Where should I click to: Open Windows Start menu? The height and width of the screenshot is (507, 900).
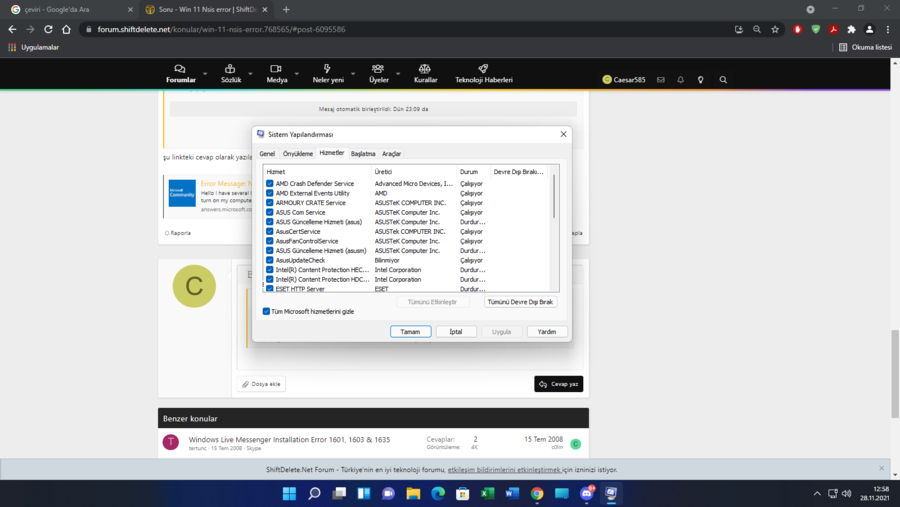point(289,494)
